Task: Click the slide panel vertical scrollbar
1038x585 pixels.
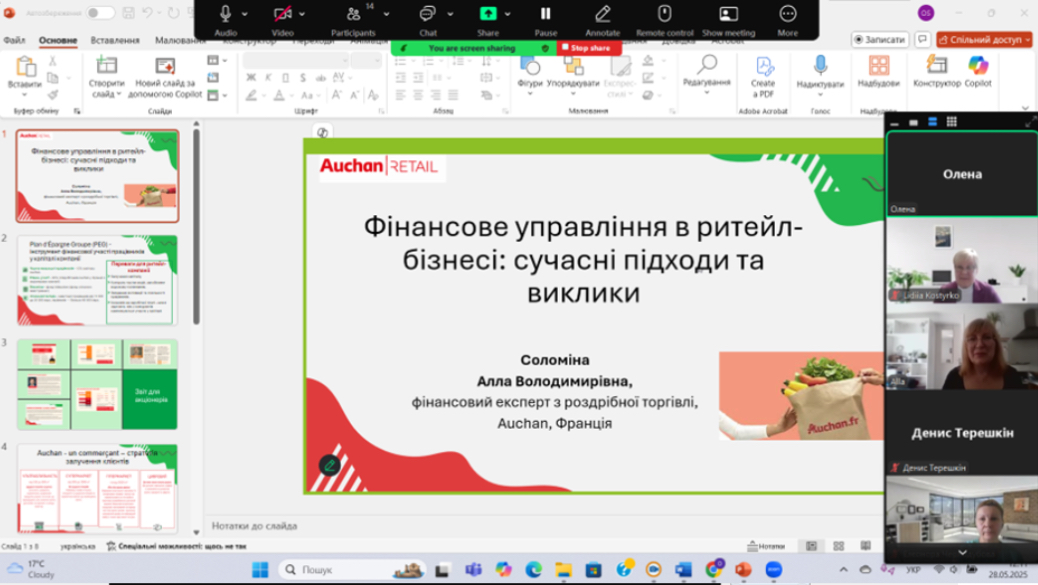Action: 196,226
